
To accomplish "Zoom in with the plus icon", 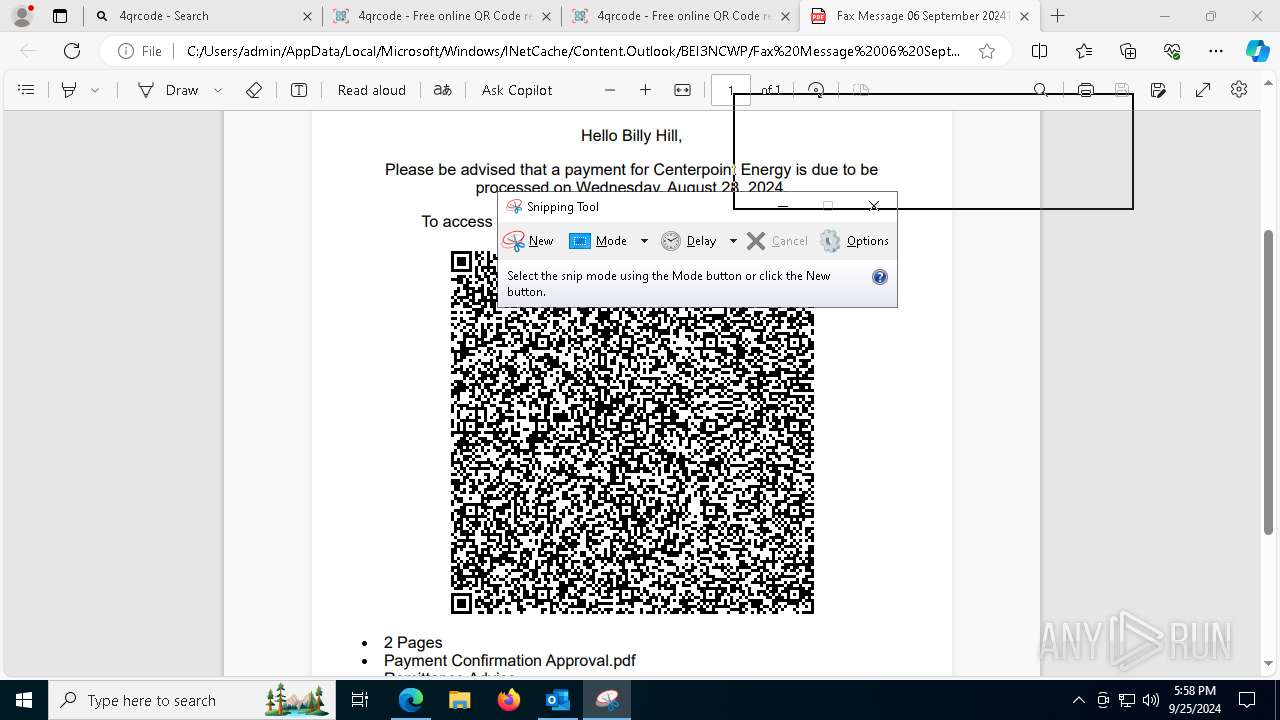I will [646, 90].
